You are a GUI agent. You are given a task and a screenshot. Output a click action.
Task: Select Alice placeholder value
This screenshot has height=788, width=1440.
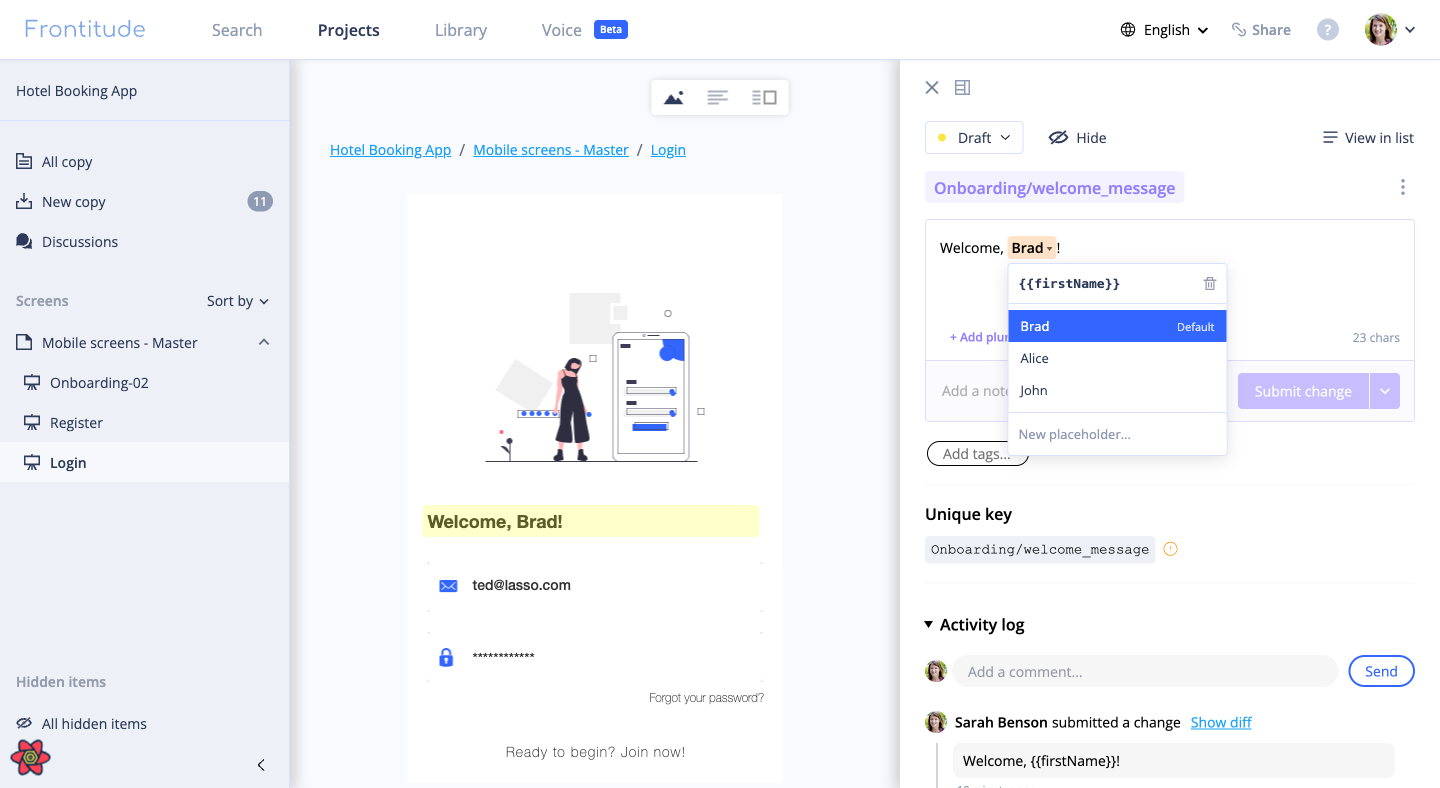[x=1117, y=358]
